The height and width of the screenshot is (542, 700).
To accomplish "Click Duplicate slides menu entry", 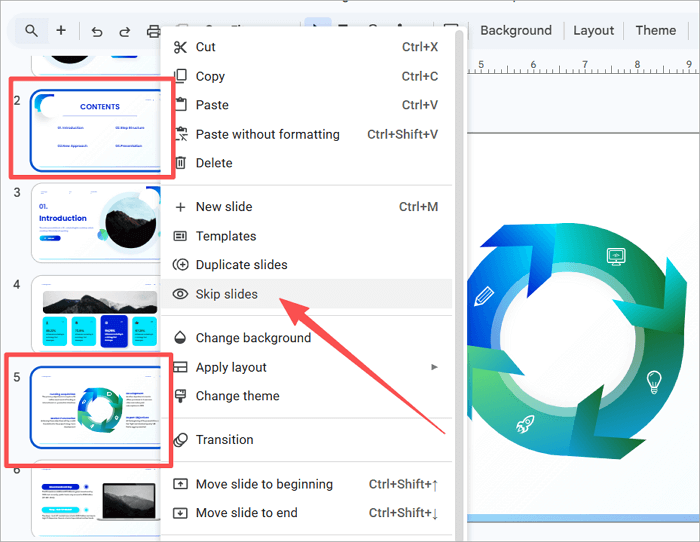I will tap(241, 265).
